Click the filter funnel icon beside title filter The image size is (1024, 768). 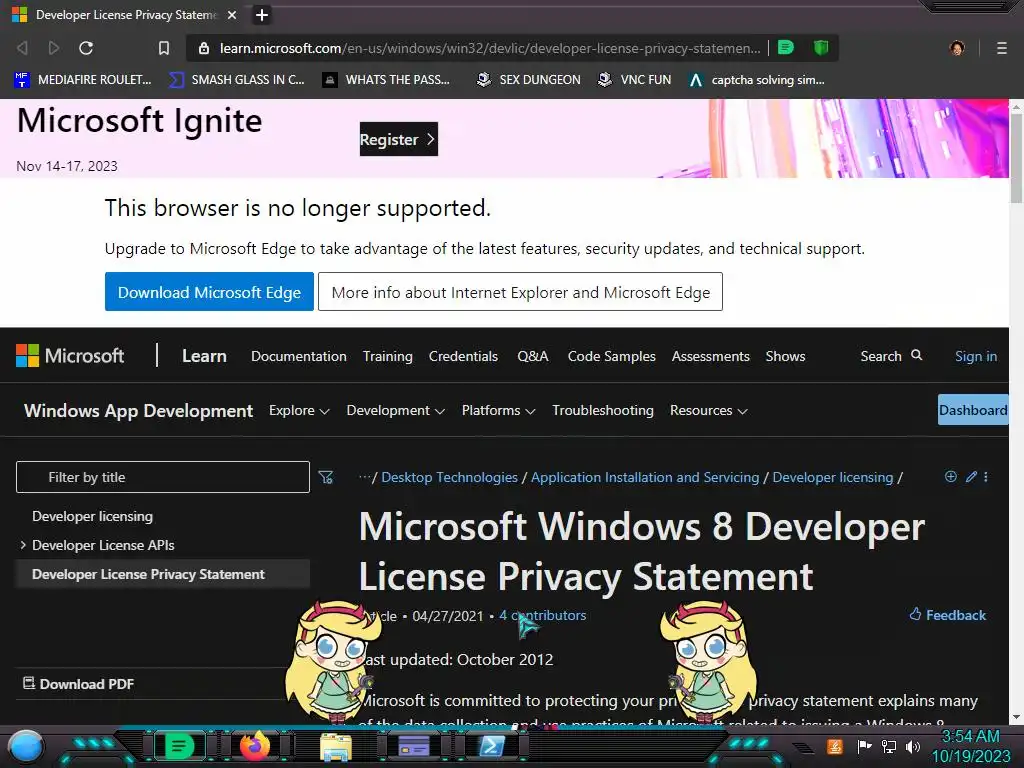pyautogui.click(x=325, y=477)
